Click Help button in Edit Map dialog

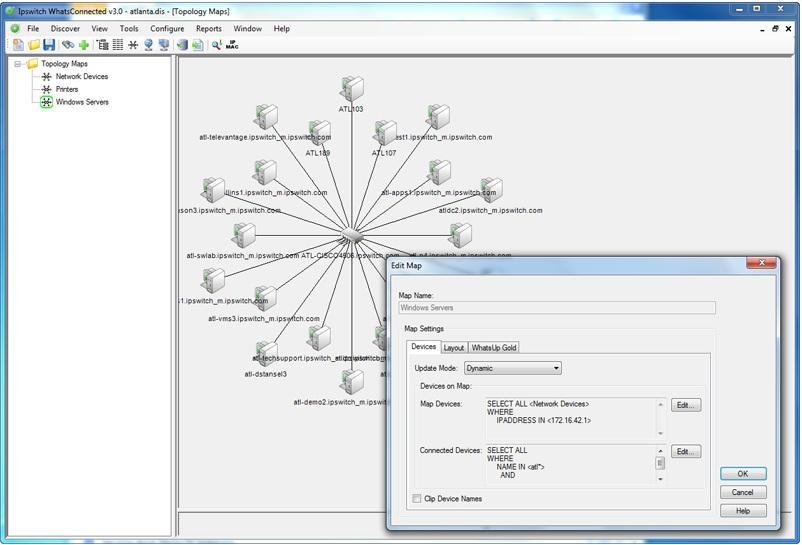pos(743,511)
